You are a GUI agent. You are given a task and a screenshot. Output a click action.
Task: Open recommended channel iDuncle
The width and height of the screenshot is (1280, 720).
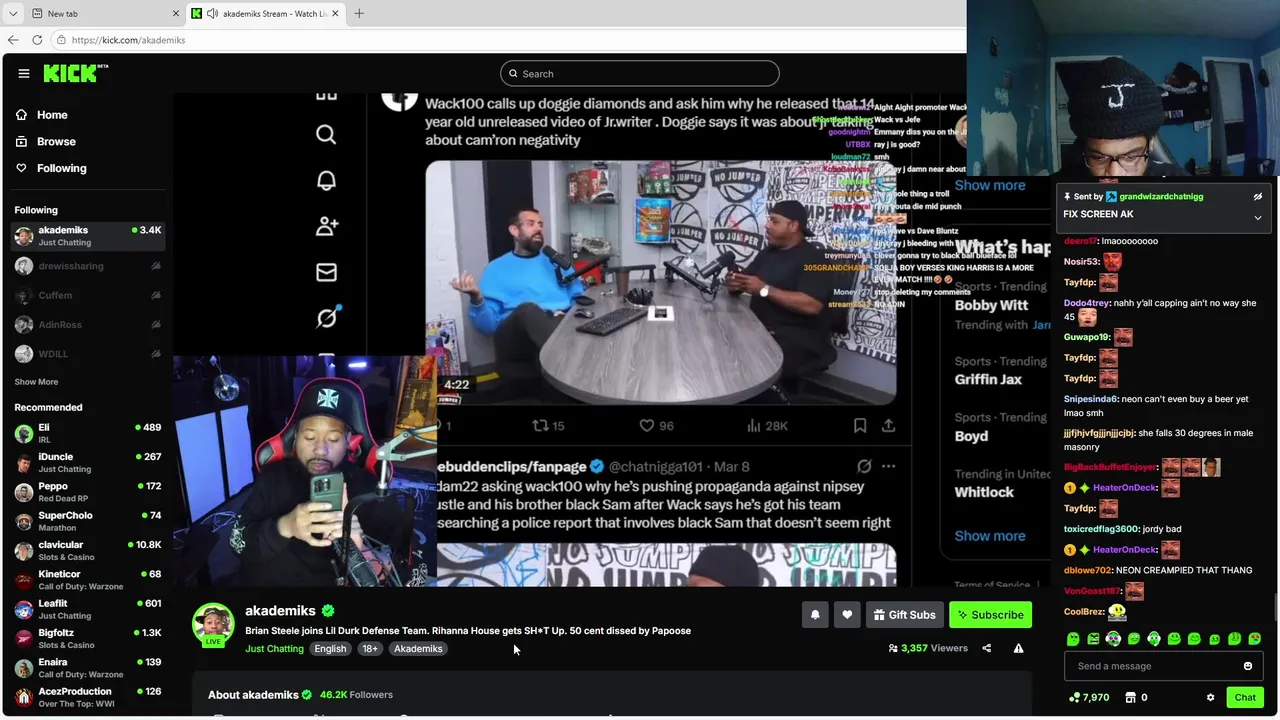88,462
